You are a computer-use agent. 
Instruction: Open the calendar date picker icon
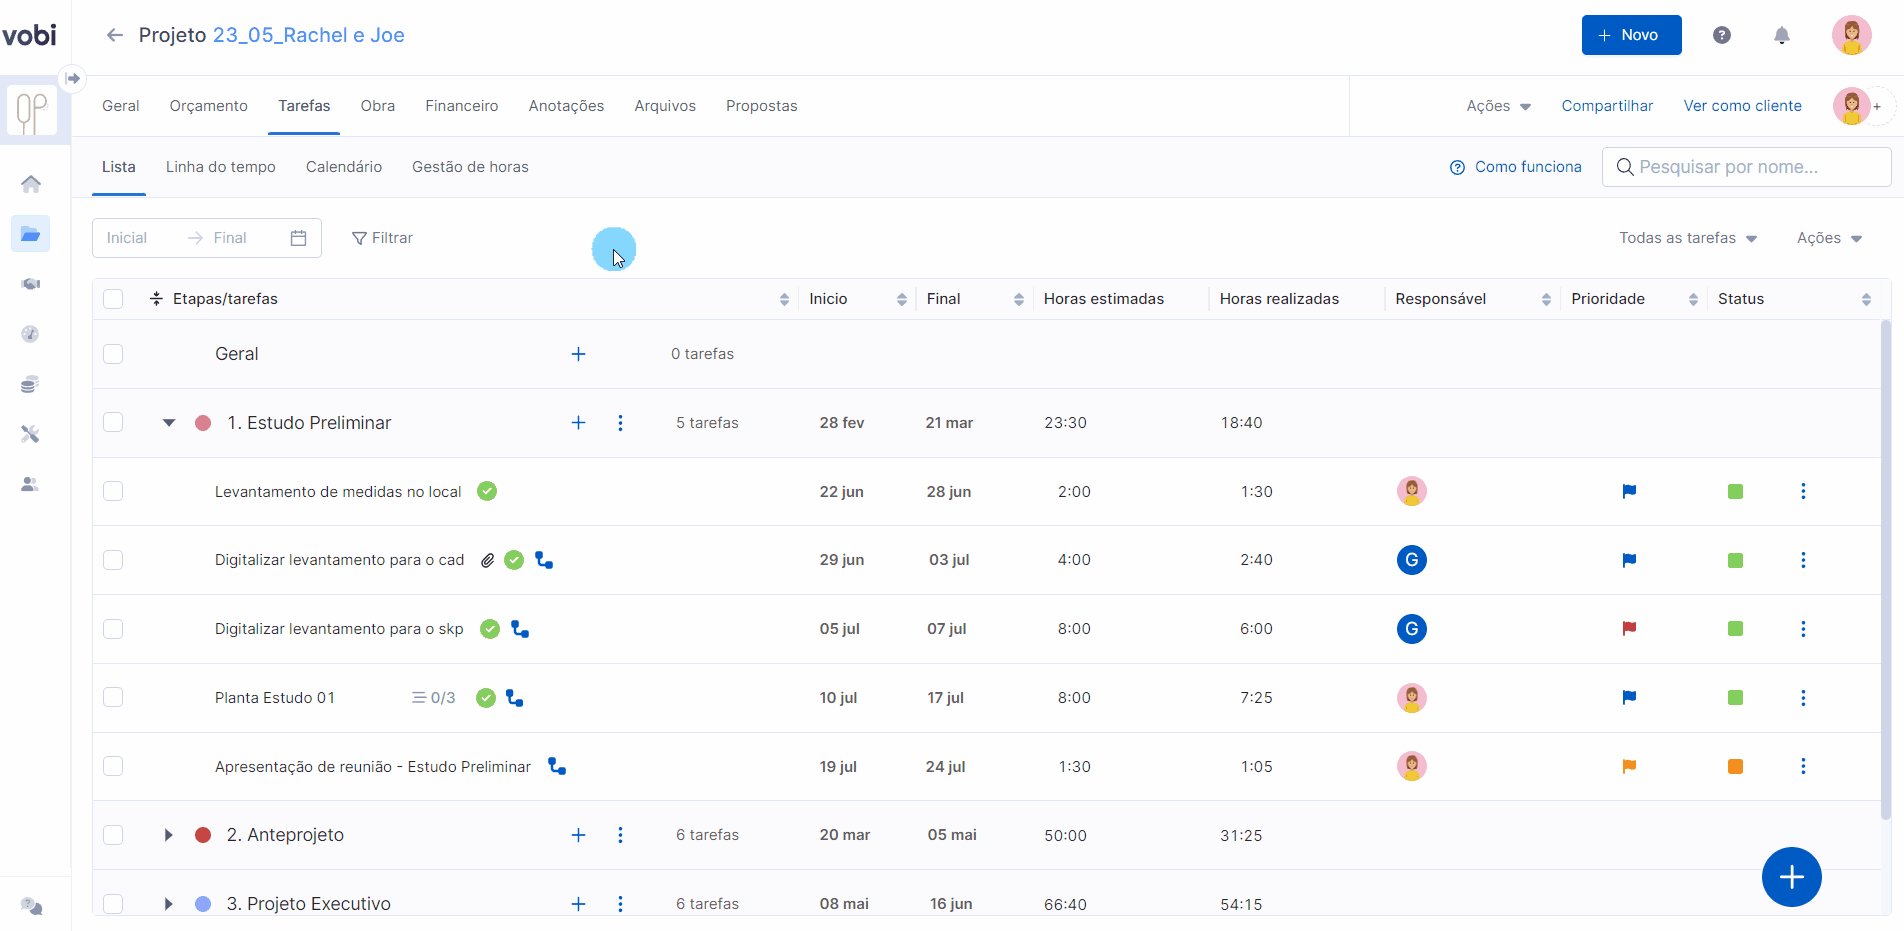click(298, 238)
